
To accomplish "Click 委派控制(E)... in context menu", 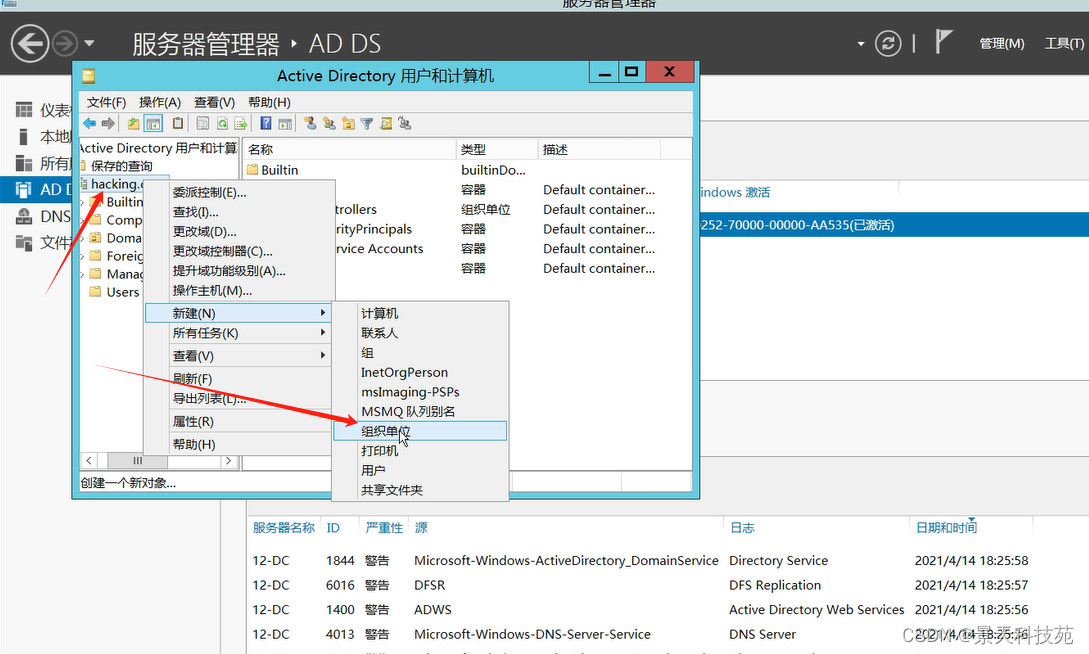I will tap(209, 192).
